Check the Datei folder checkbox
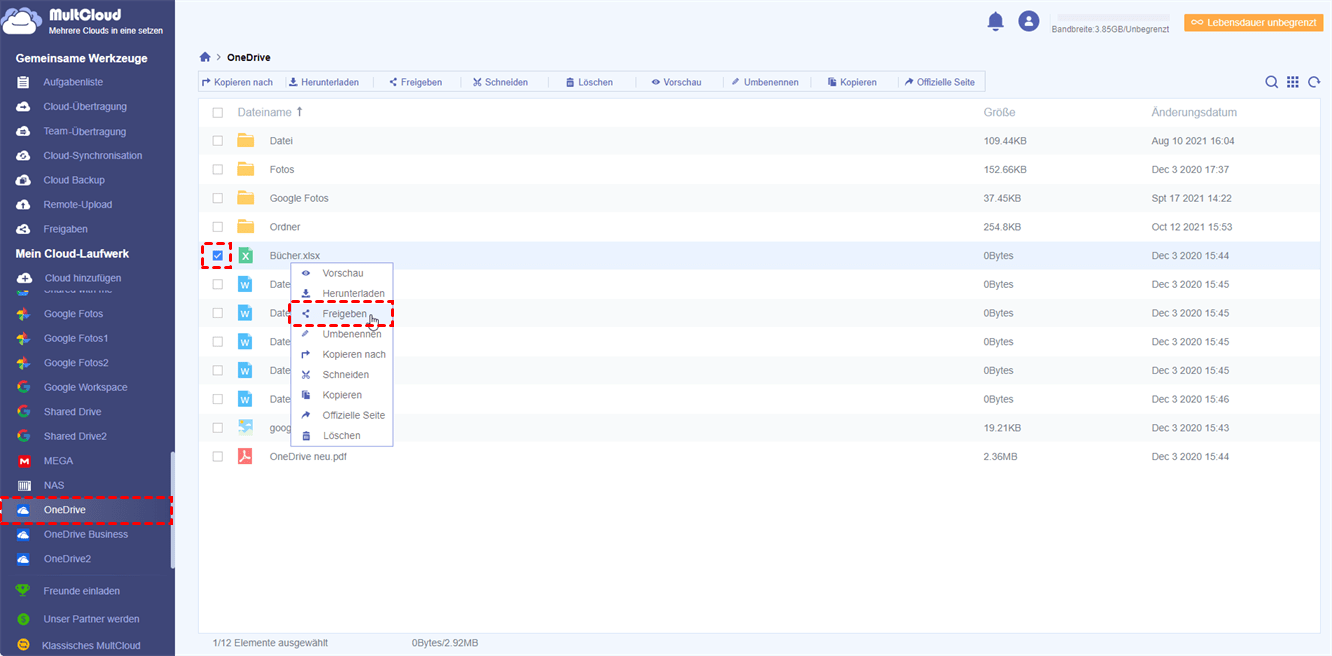The height and width of the screenshot is (656, 1332). point(218,141)
